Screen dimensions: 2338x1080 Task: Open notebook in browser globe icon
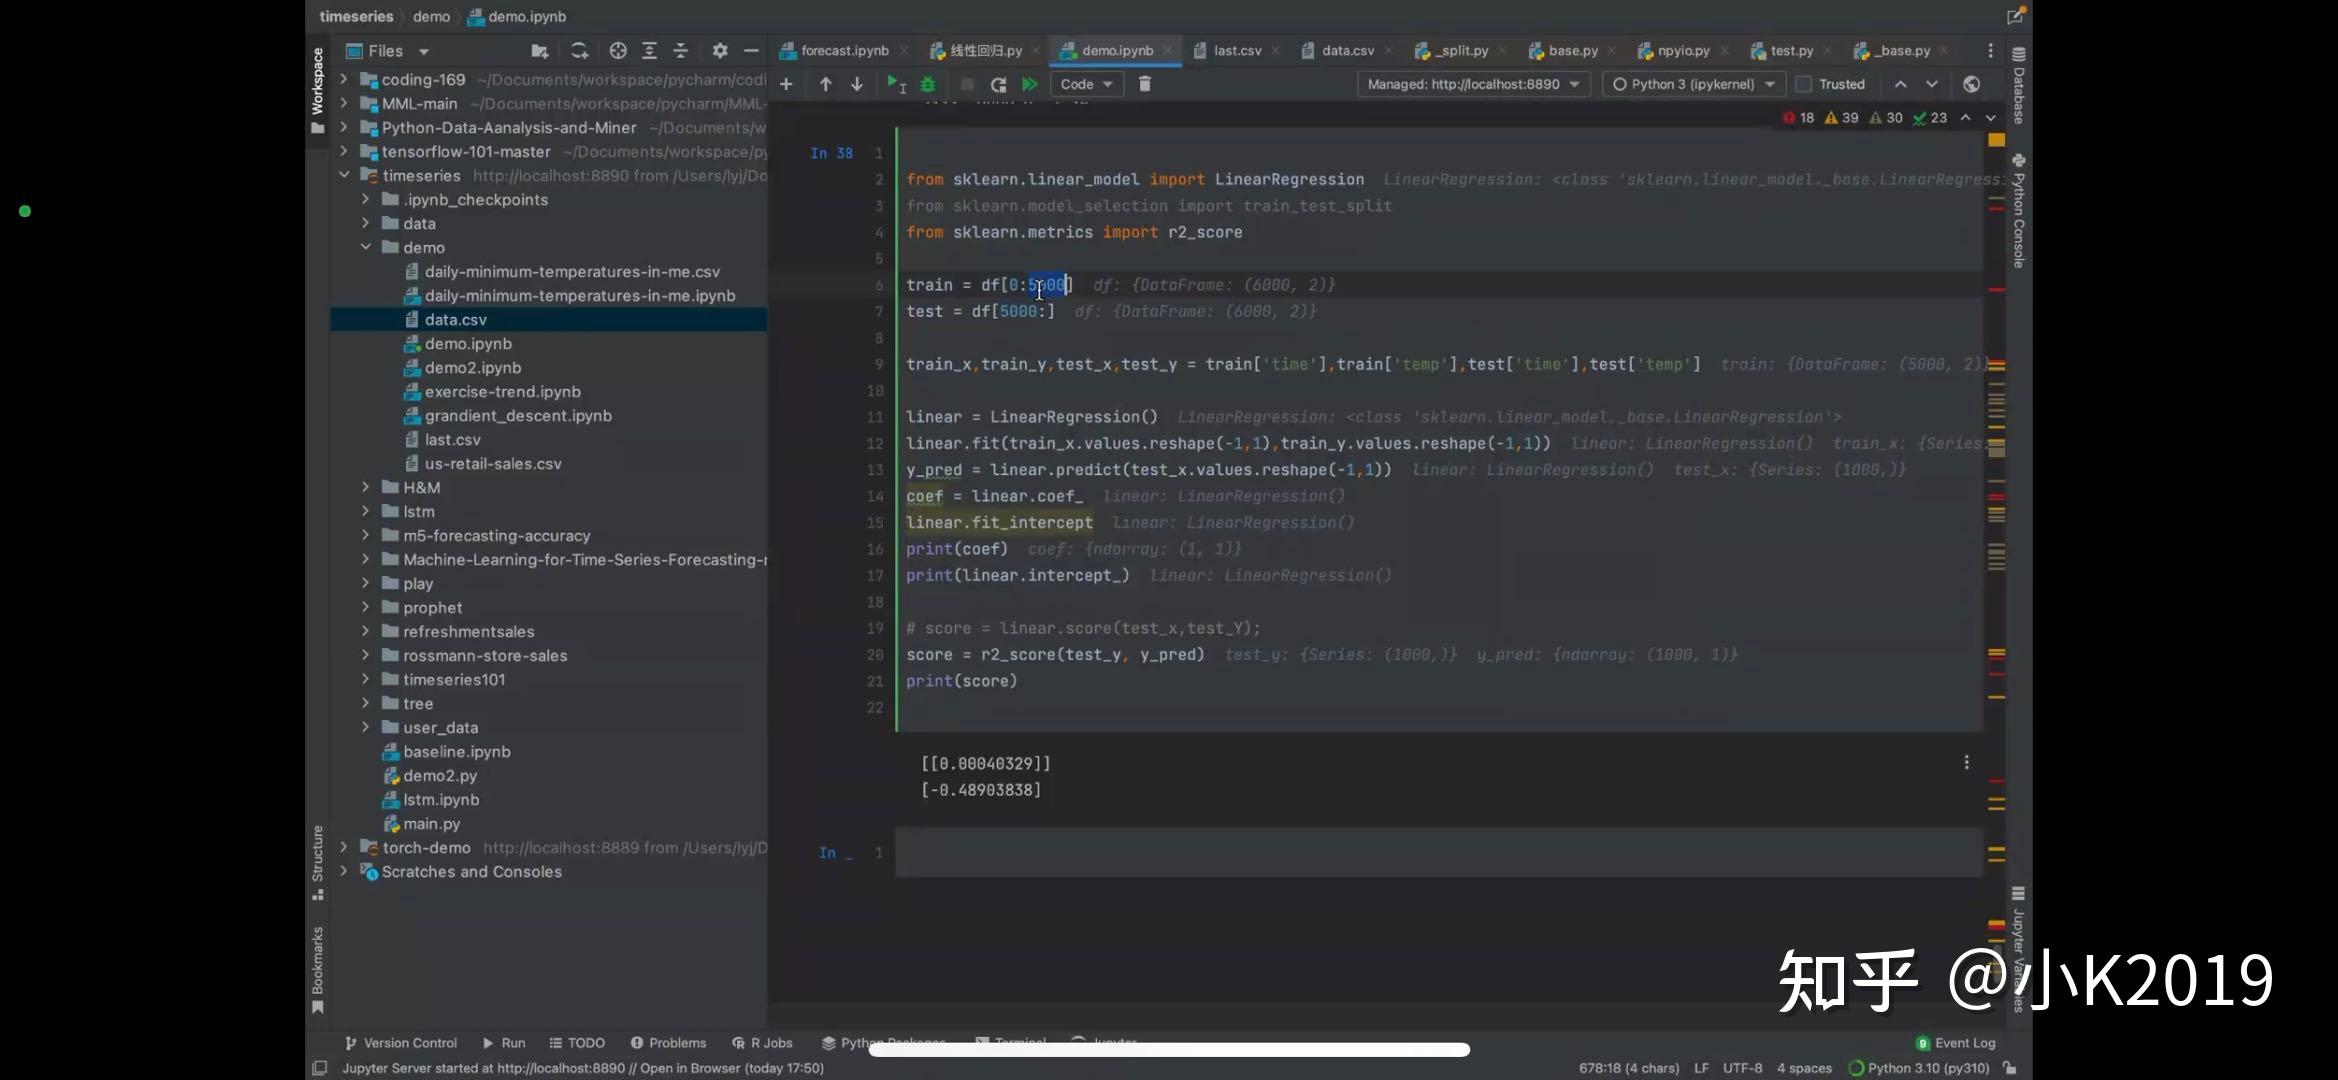[x=1971, y=84]
